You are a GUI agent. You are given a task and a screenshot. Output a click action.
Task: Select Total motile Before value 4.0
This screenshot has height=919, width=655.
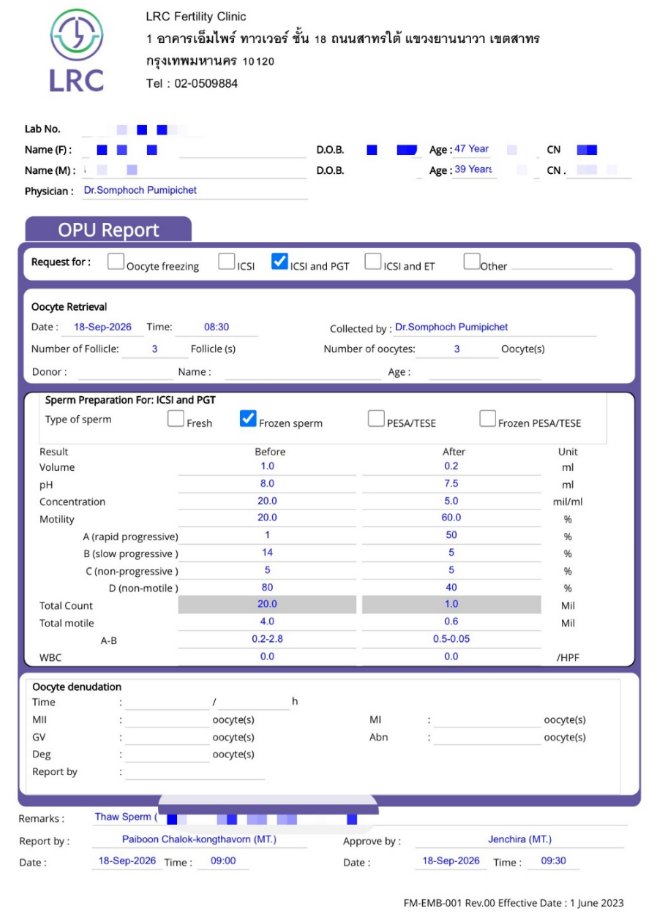267,622
